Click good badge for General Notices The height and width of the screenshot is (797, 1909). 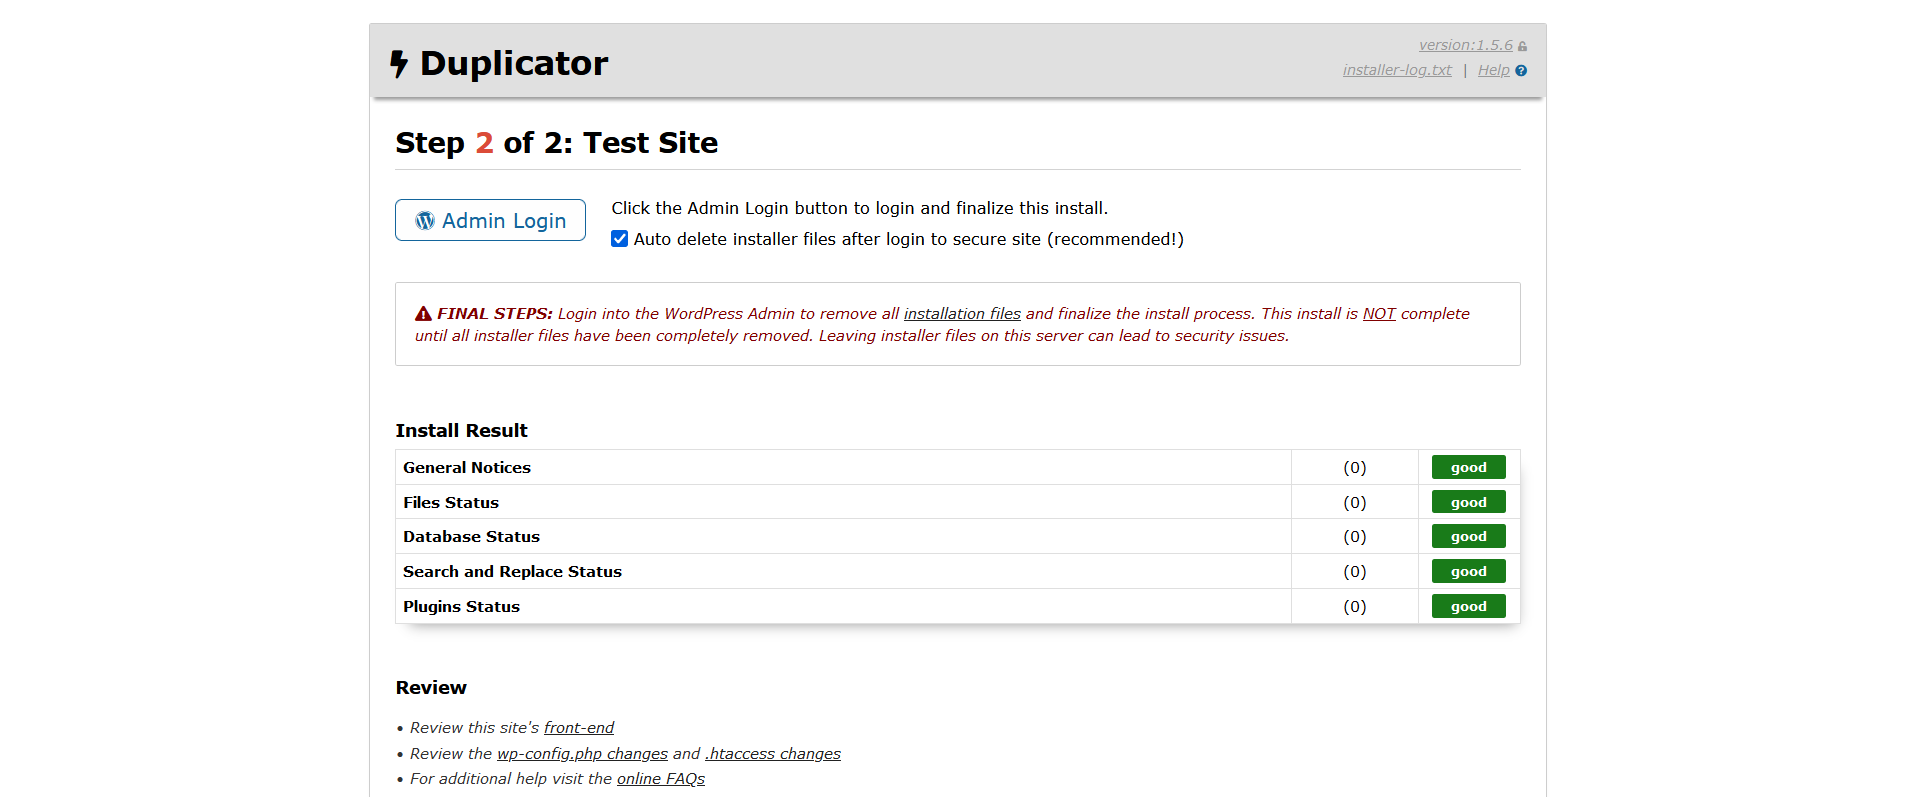click(1468, 467)
